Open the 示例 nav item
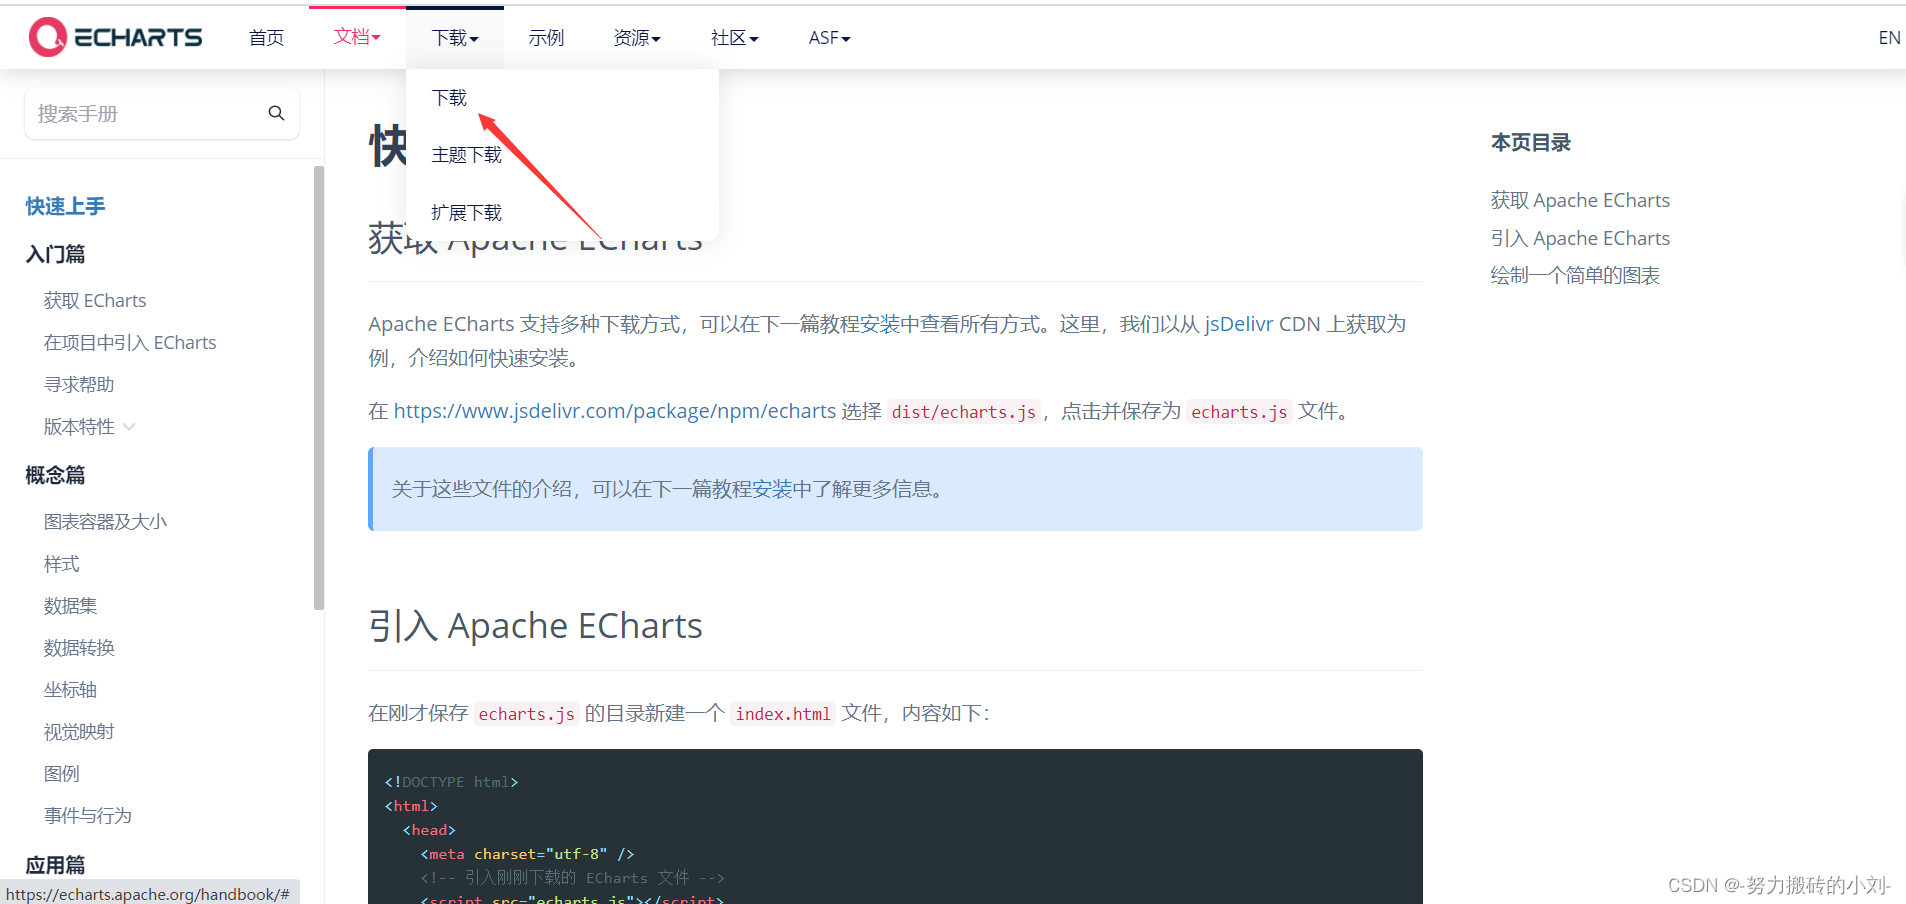Viewport: 1906px width, 904px height. [546, 38]
